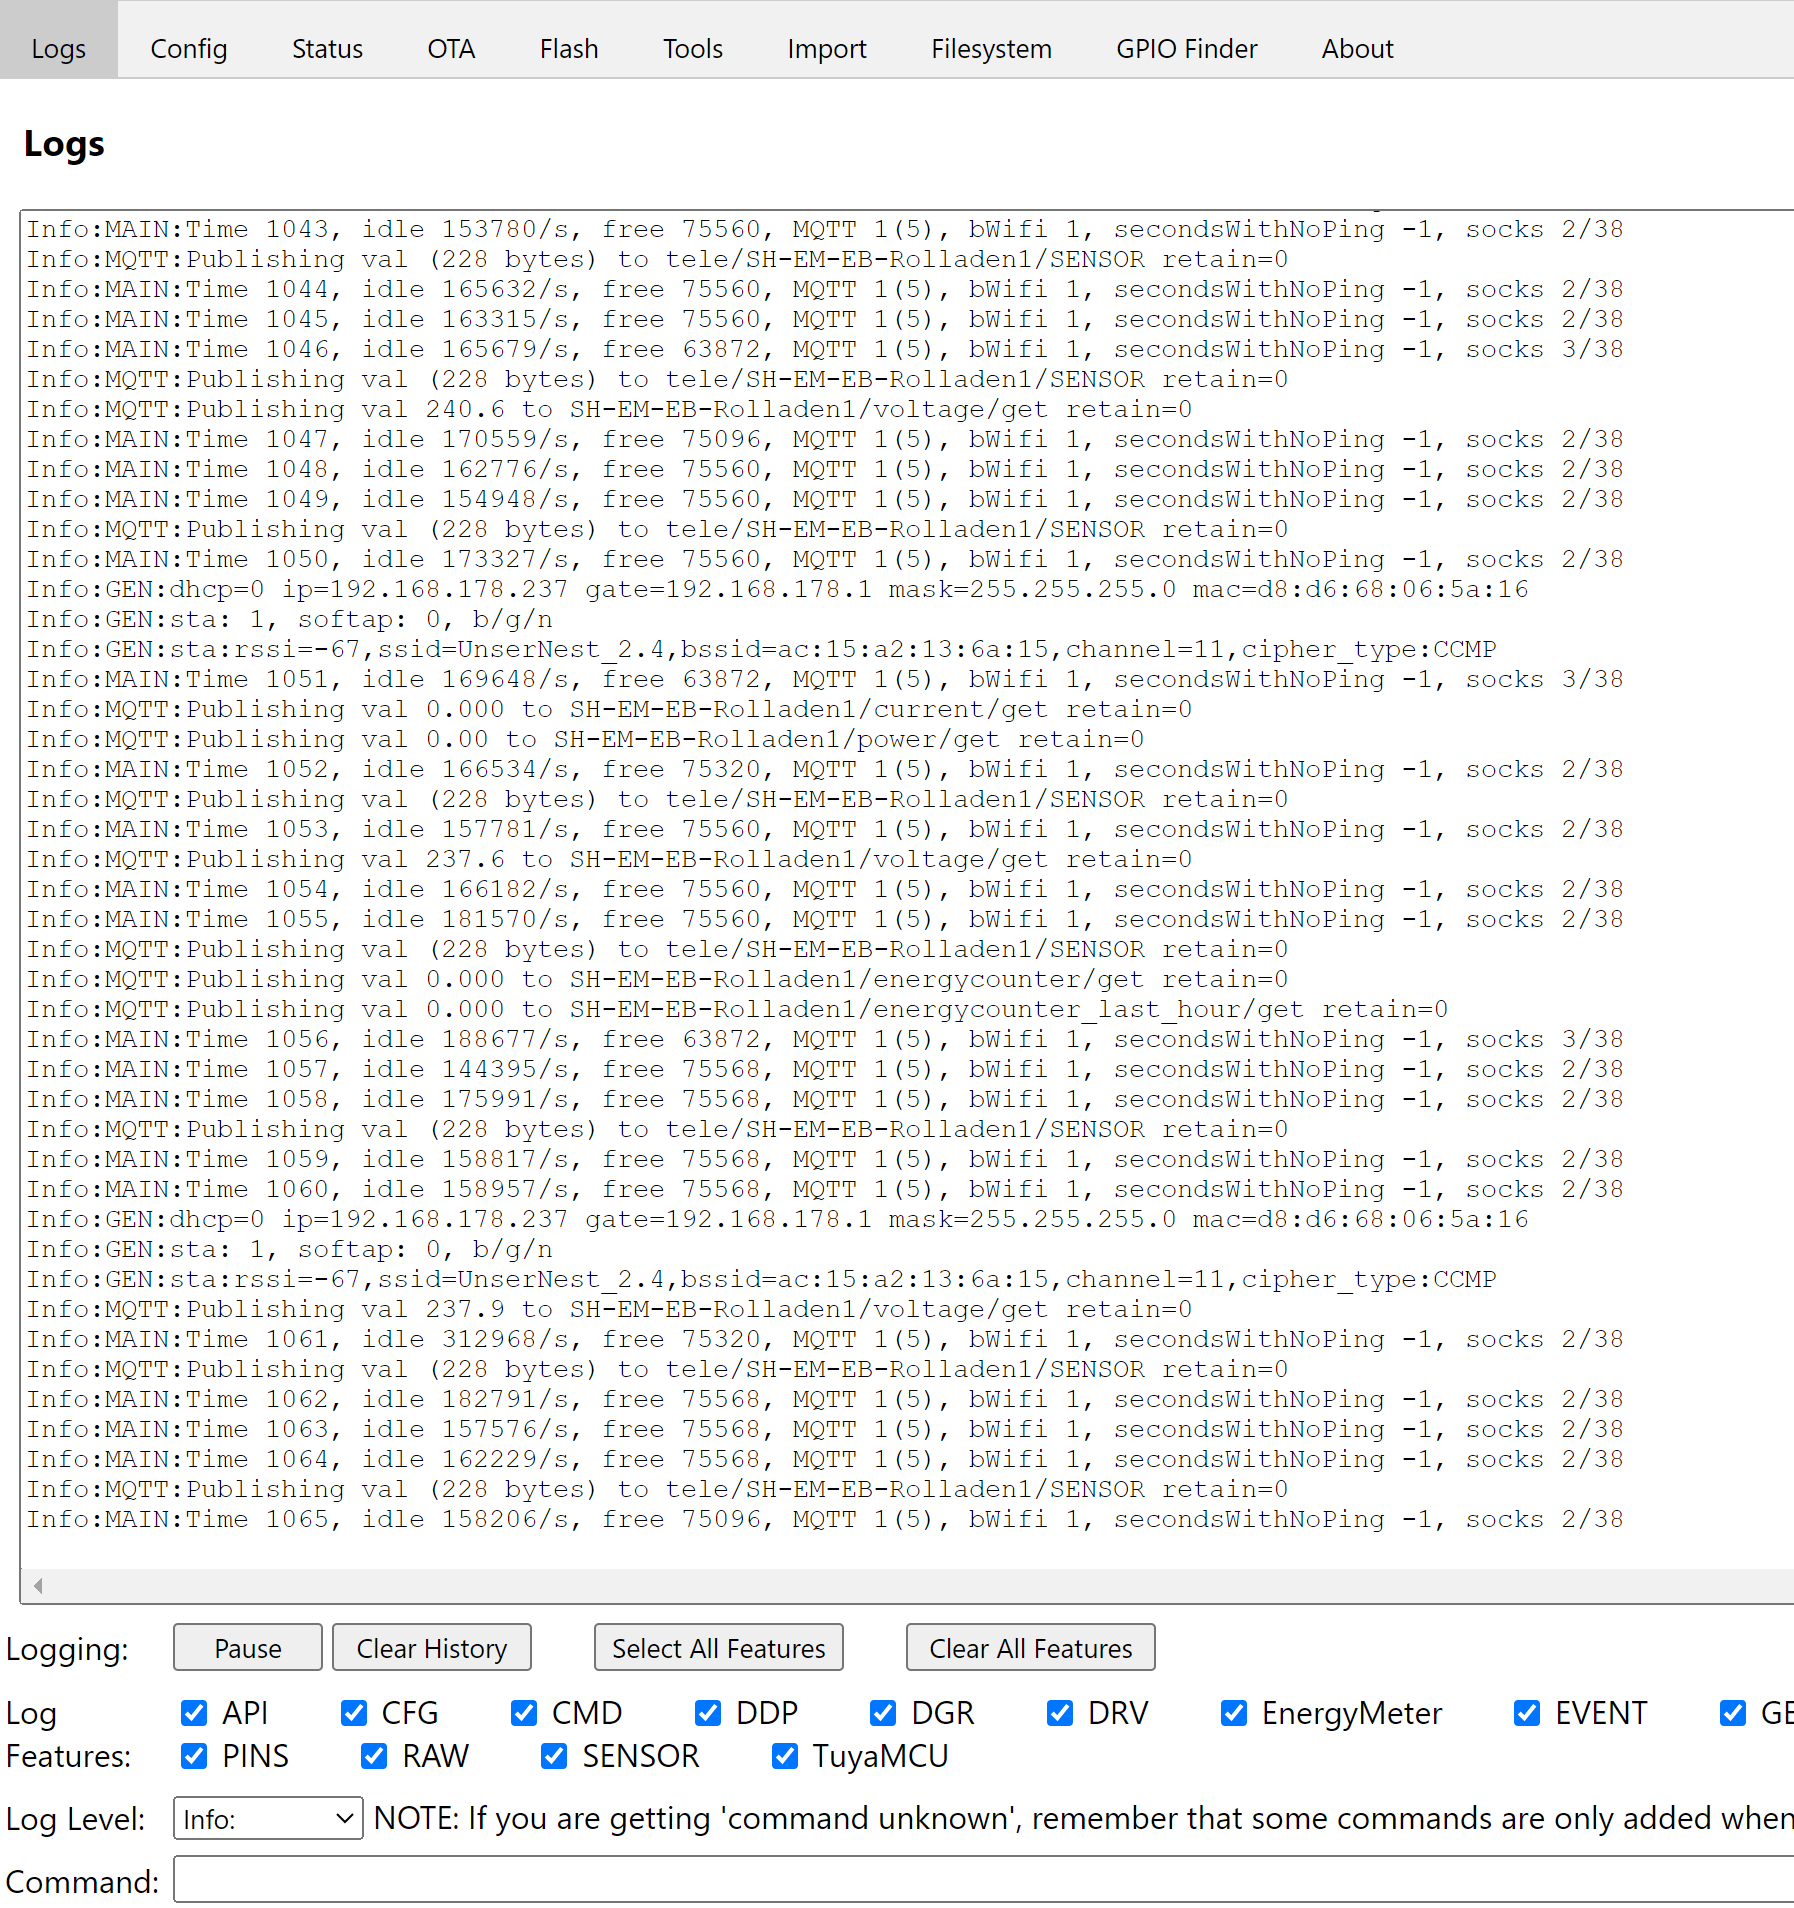Click the log line 'Time 1050'
Image resolution: width=1794 pixels, height=1908 pixels.
825,559
